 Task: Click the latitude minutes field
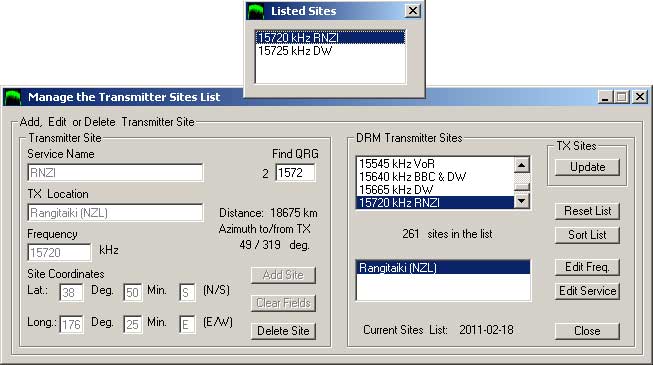pos(132,292)
